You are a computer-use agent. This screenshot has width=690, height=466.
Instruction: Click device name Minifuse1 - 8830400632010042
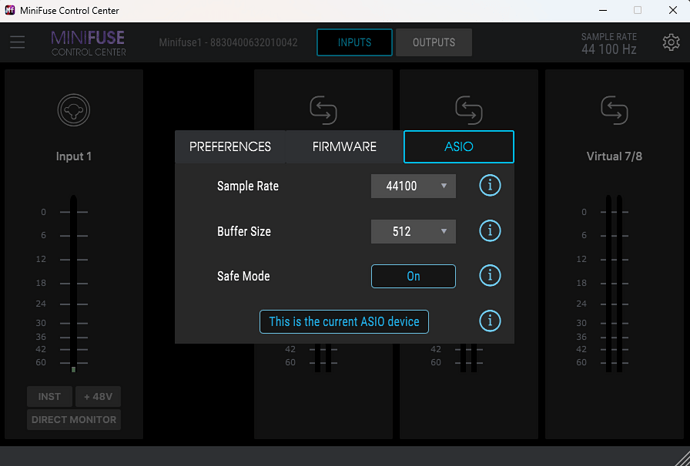click(x=228, y=42)
